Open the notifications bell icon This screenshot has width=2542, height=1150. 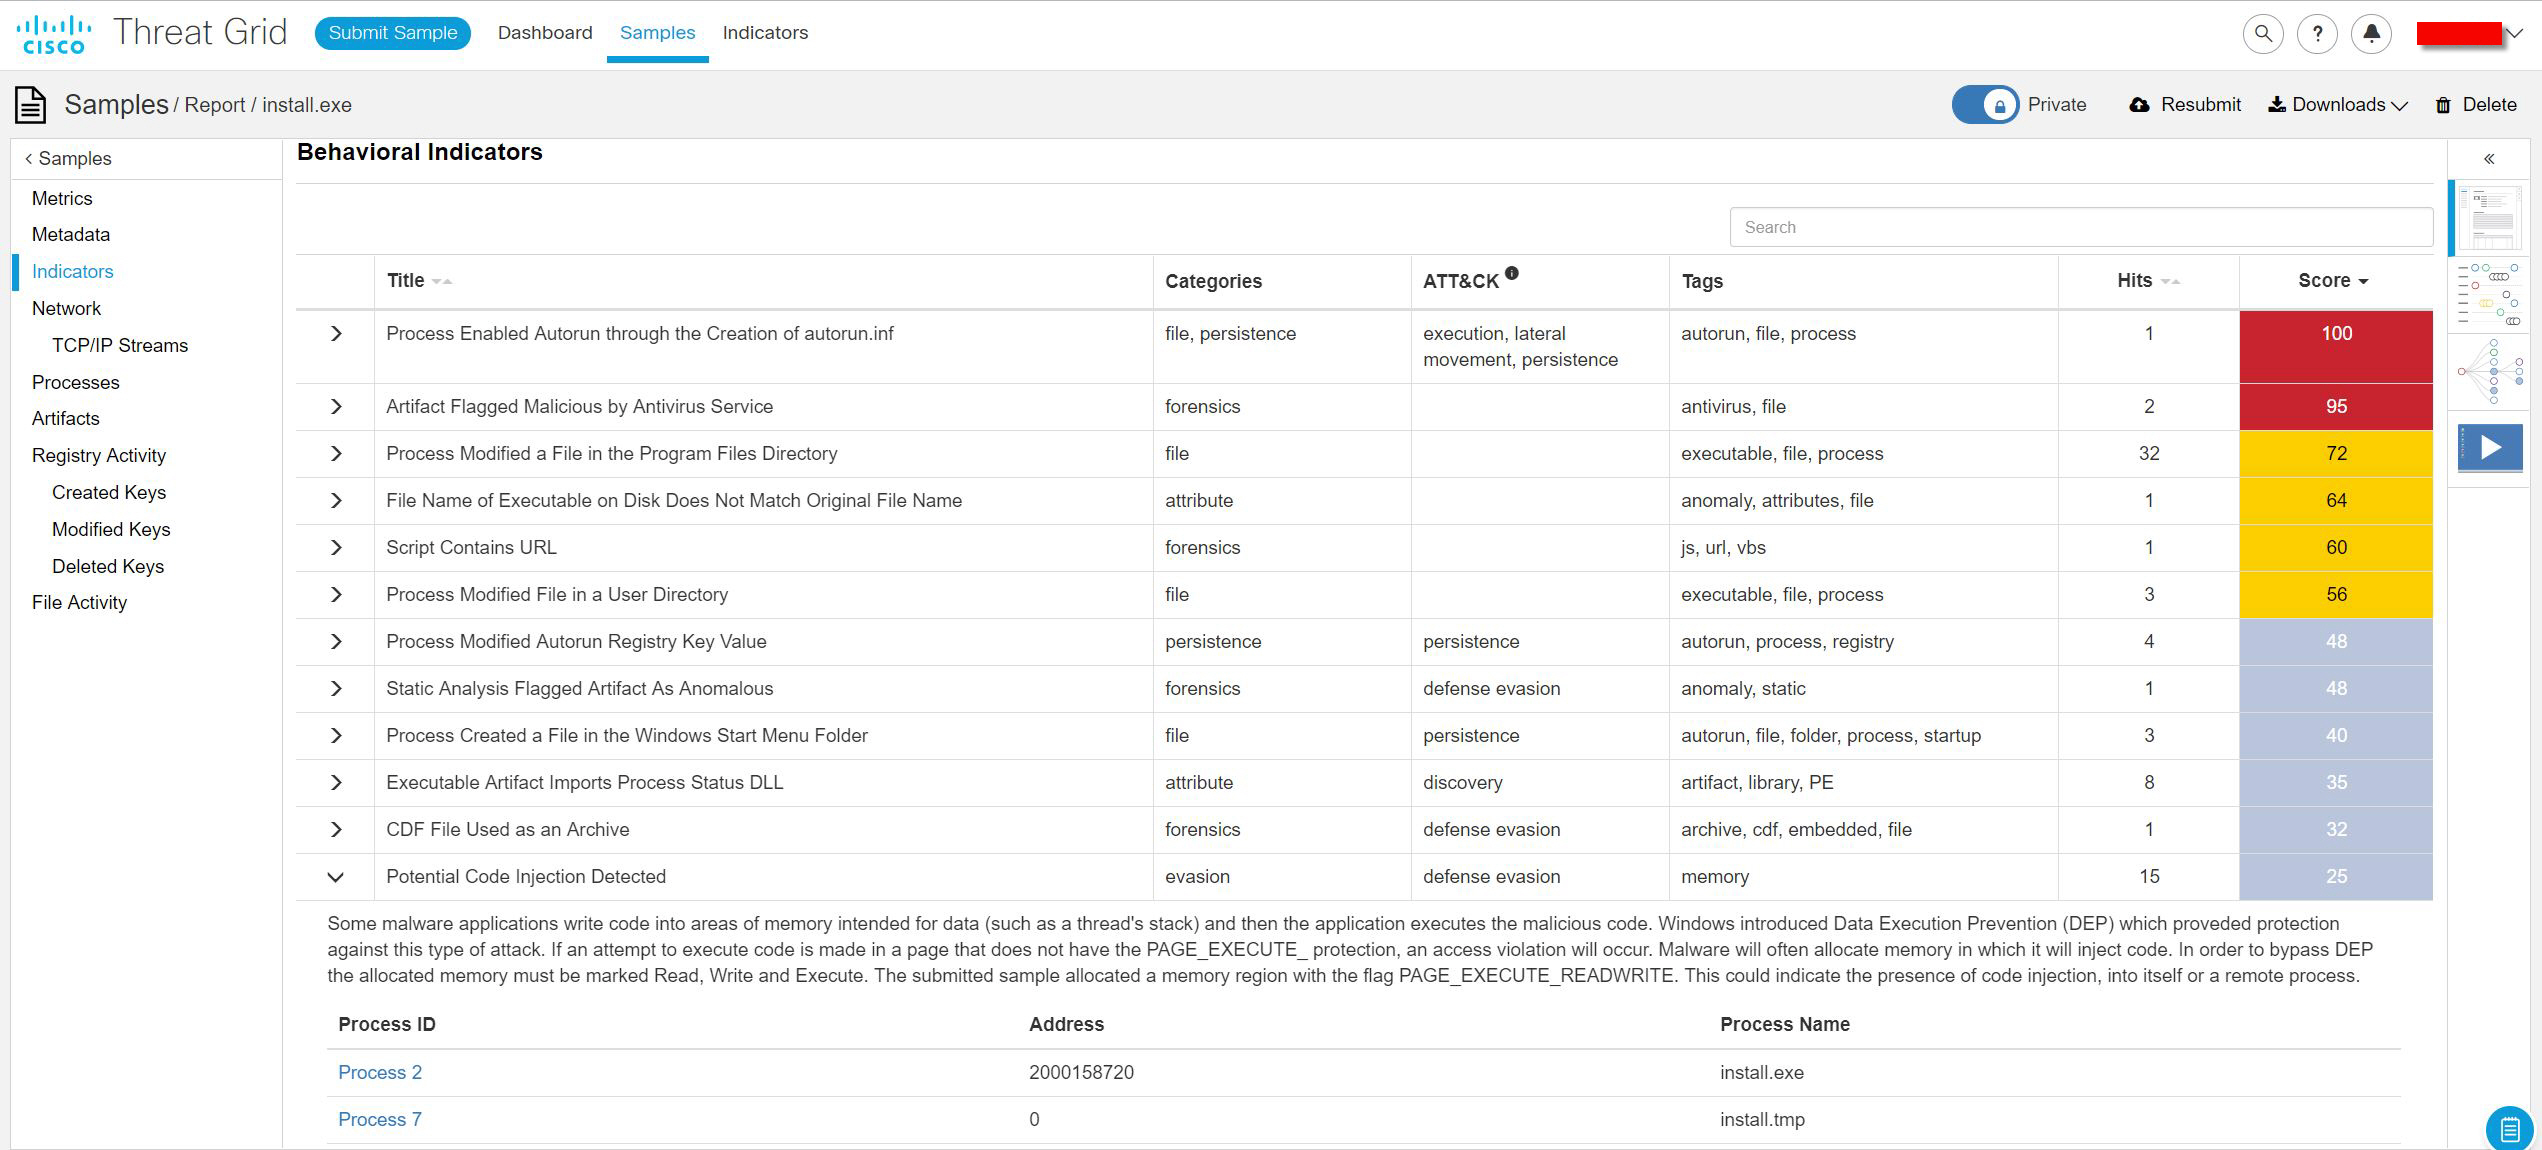click(x=2371, y=33)
